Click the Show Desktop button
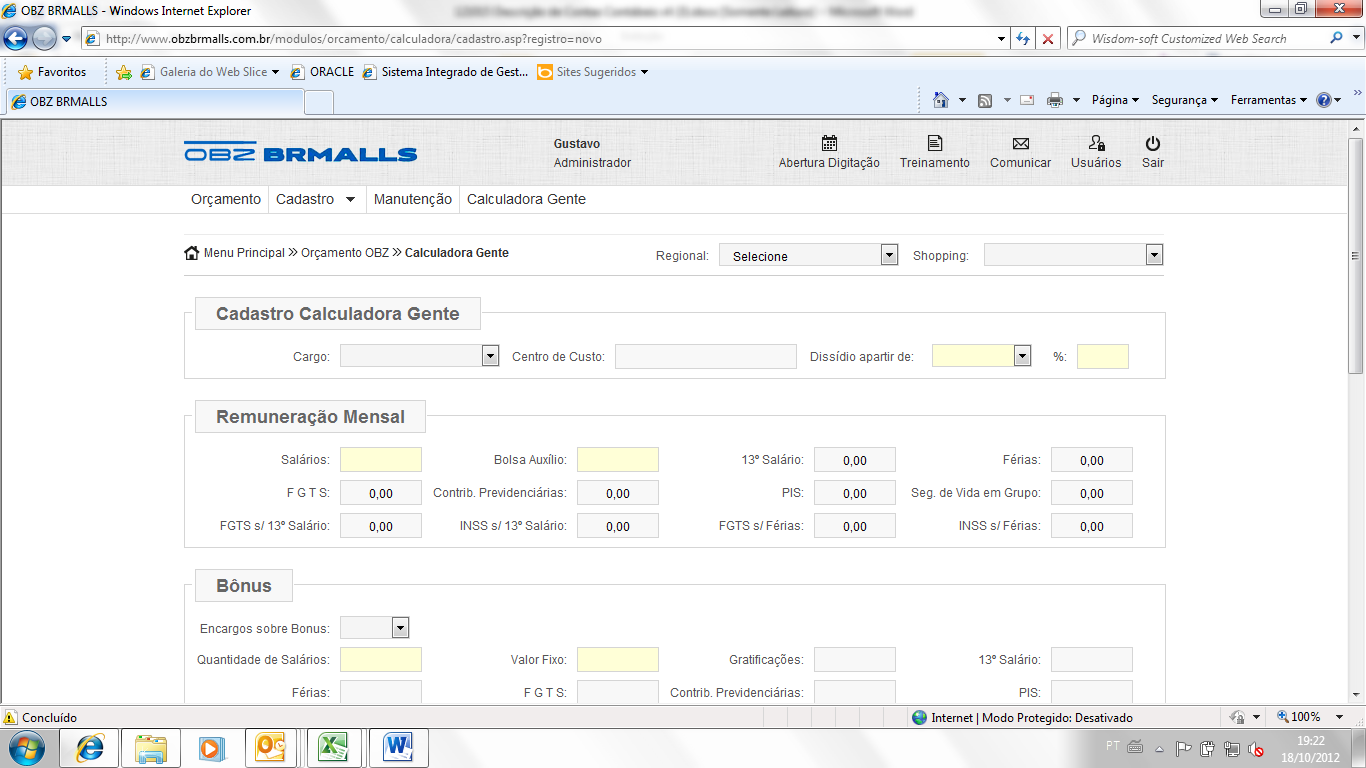The width and height of the screenshot is (1366, 768). pyautogui.click(x=1359, y=748)
